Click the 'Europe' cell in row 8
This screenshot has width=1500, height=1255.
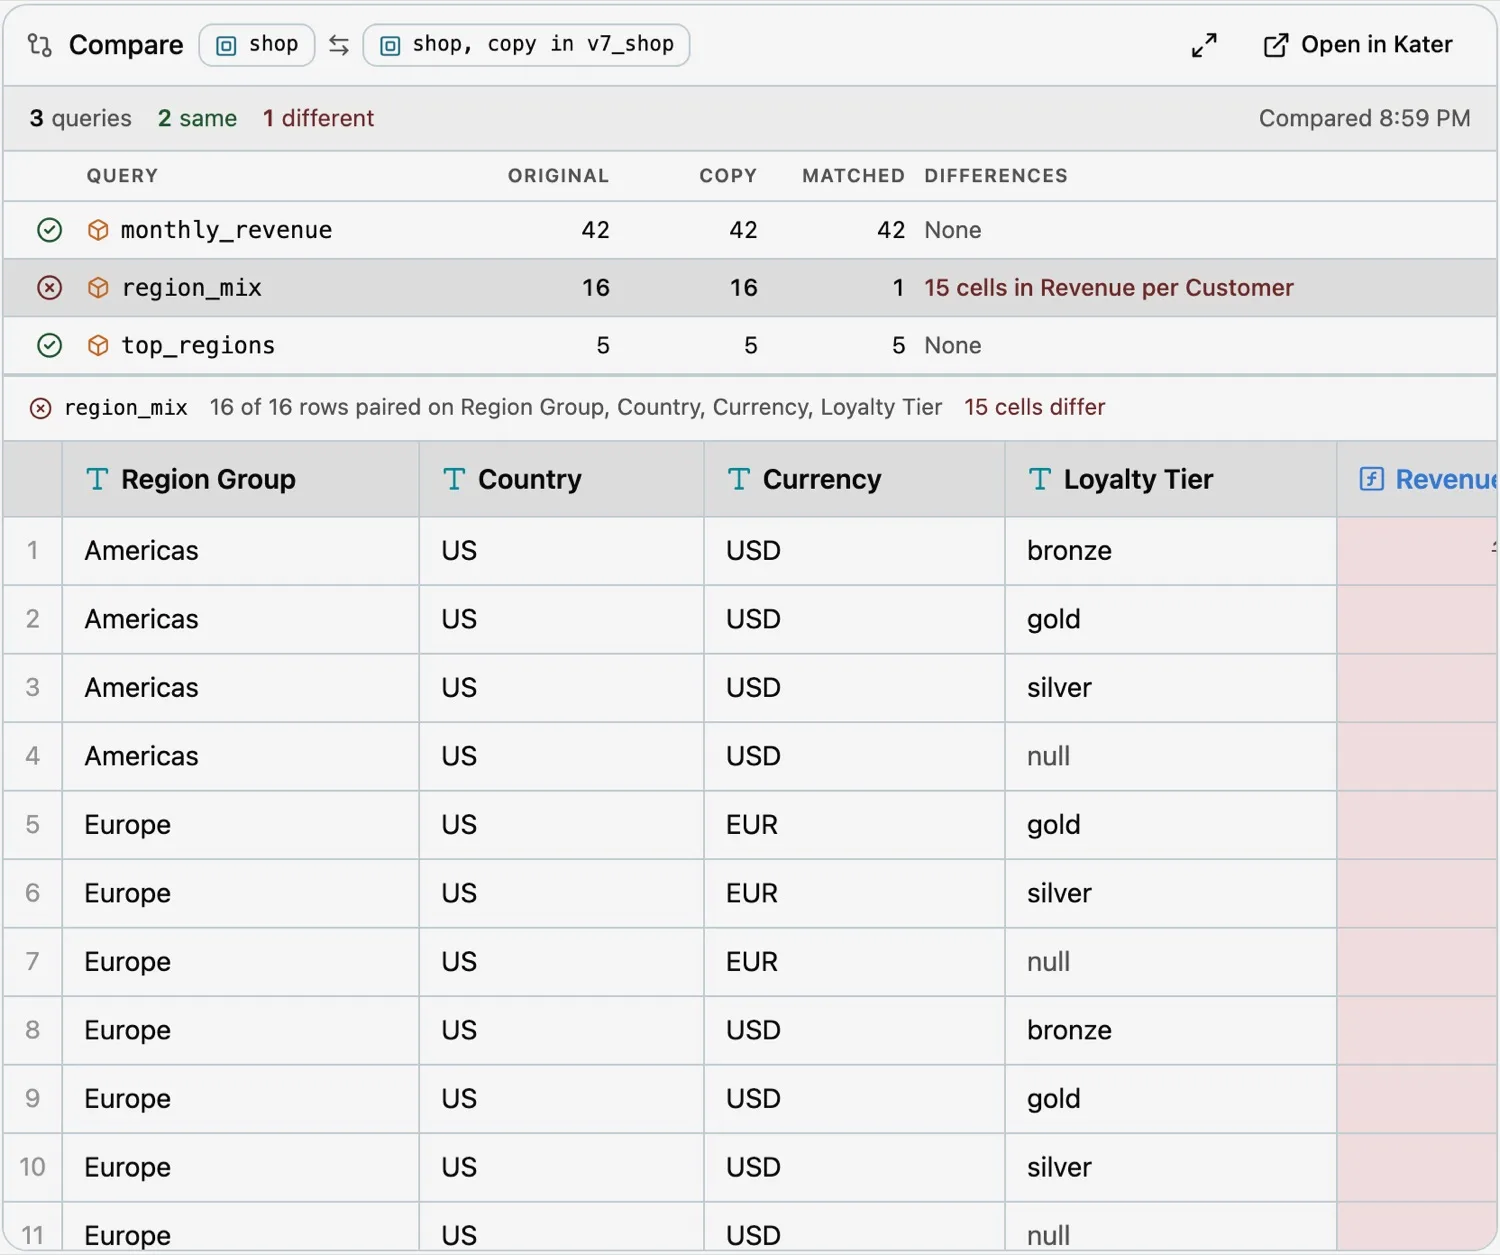click(x=241, y=1030)
